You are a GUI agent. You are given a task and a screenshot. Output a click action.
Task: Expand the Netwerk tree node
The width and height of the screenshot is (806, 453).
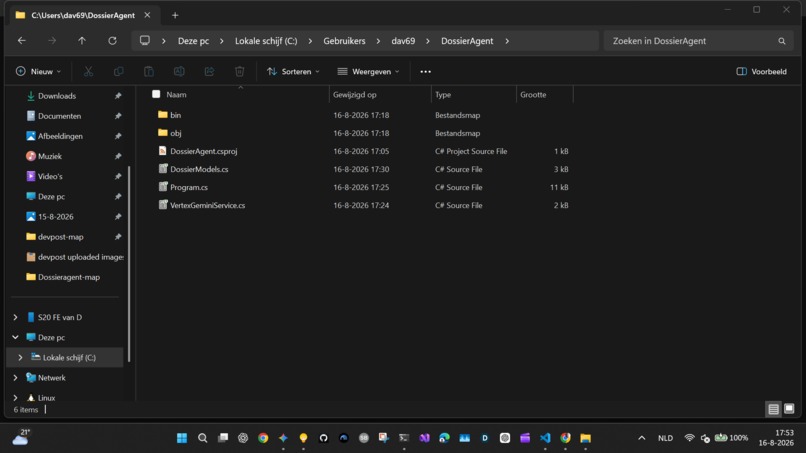pos(15,377)
